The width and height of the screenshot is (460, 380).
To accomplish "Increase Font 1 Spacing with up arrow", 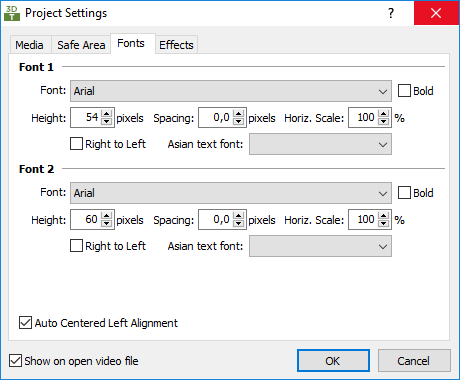I will click(x=238, y=114).
